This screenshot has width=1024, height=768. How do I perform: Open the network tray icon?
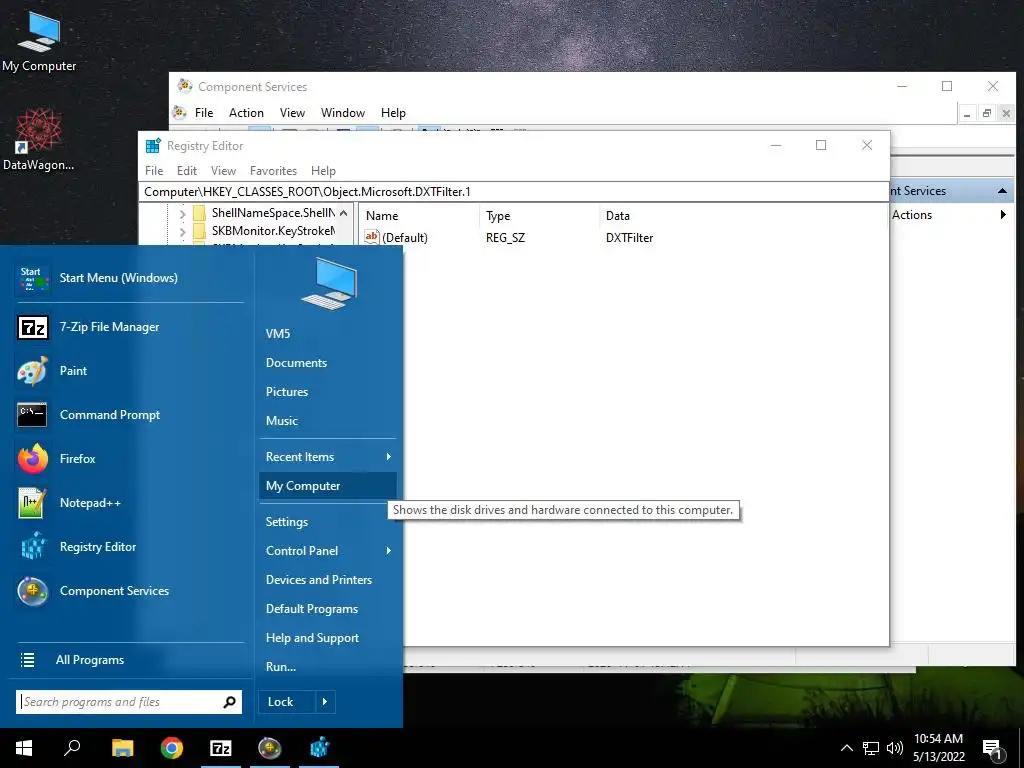pos(871,748)
